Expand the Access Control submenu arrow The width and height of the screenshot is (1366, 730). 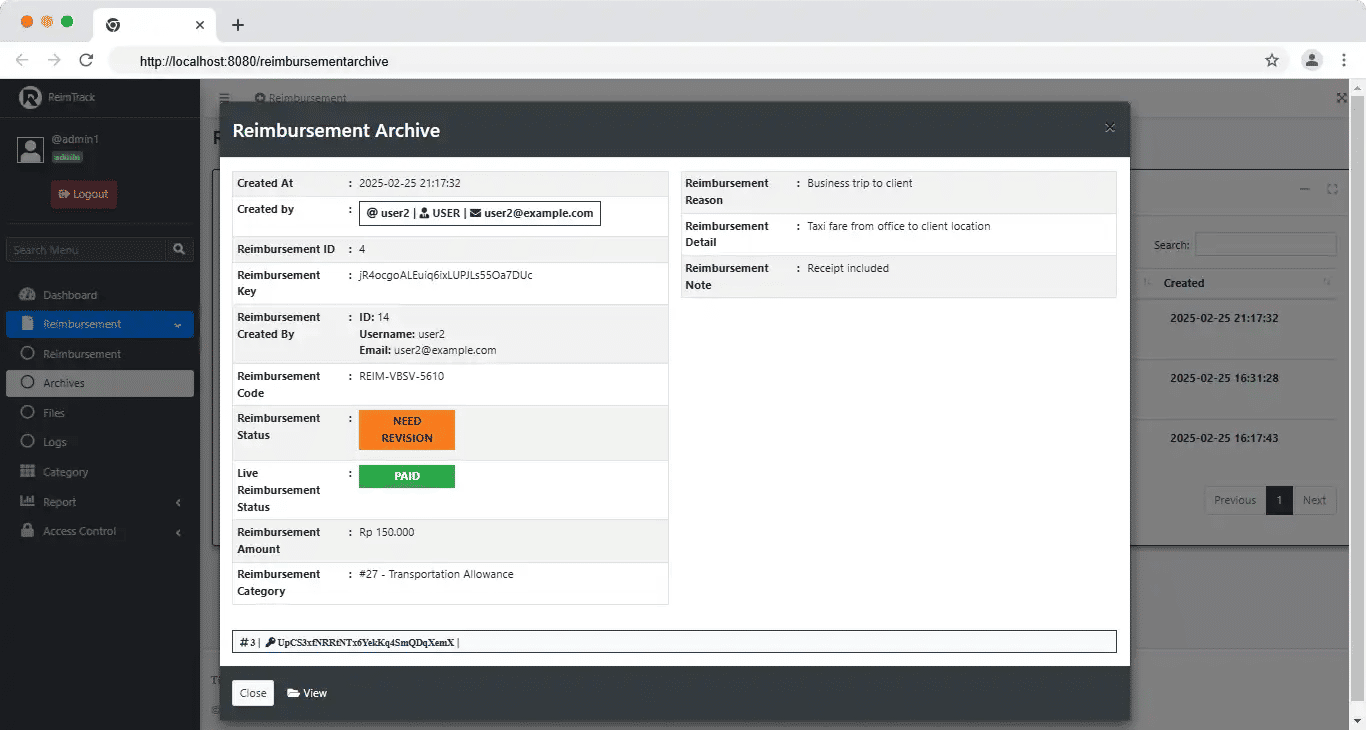178,532
